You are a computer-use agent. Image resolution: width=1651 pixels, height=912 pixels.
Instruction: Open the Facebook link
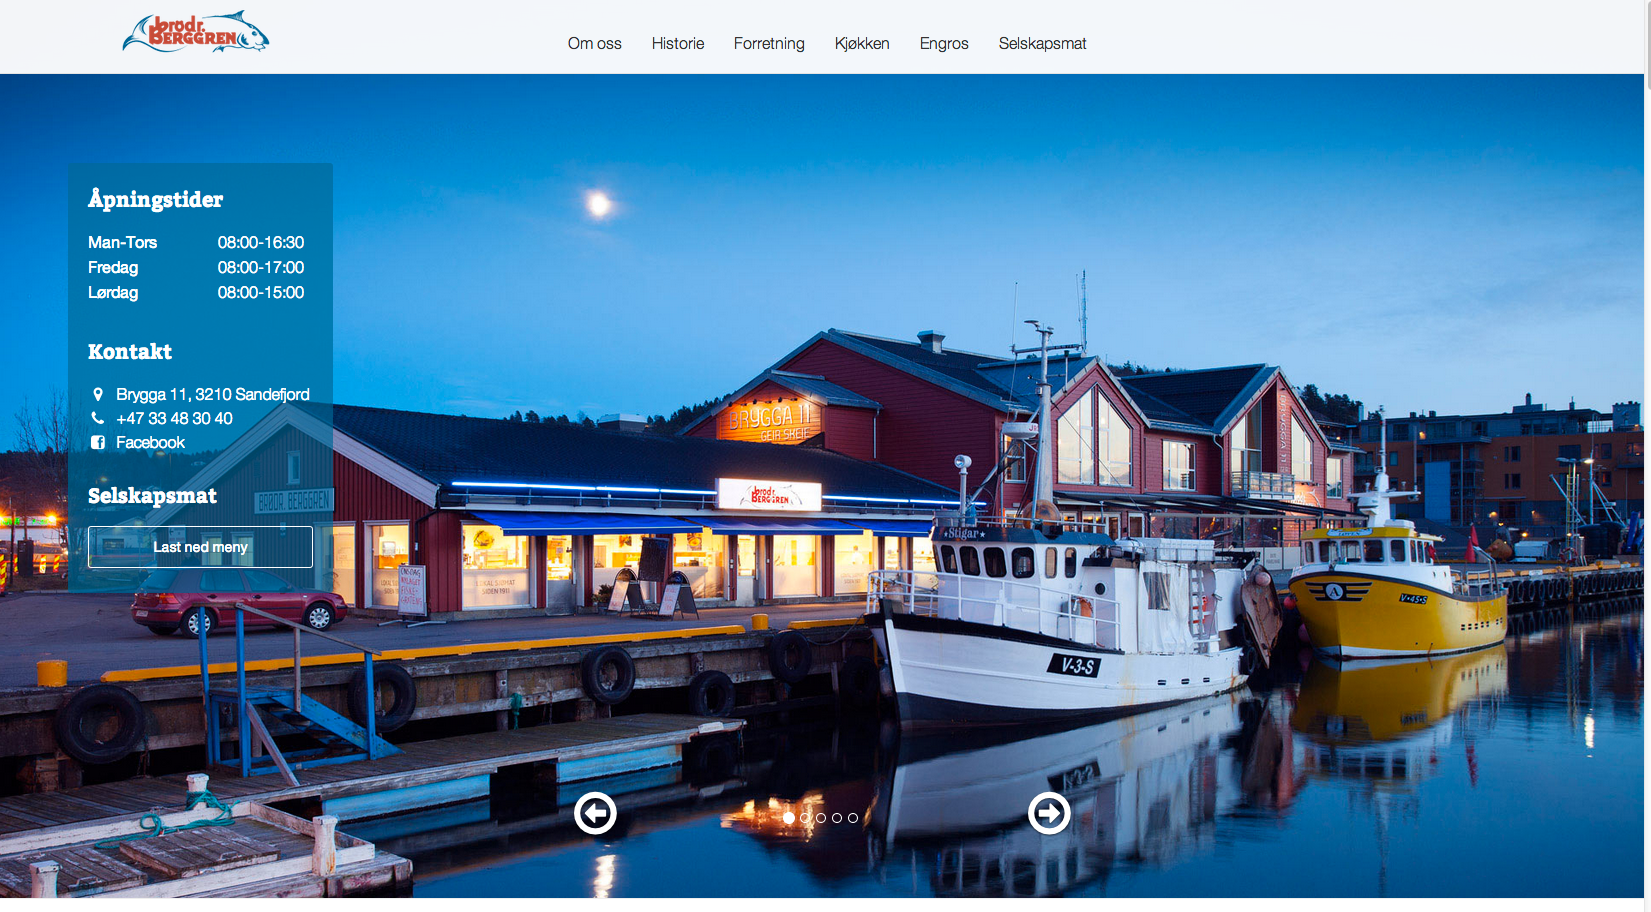[150, 442]
